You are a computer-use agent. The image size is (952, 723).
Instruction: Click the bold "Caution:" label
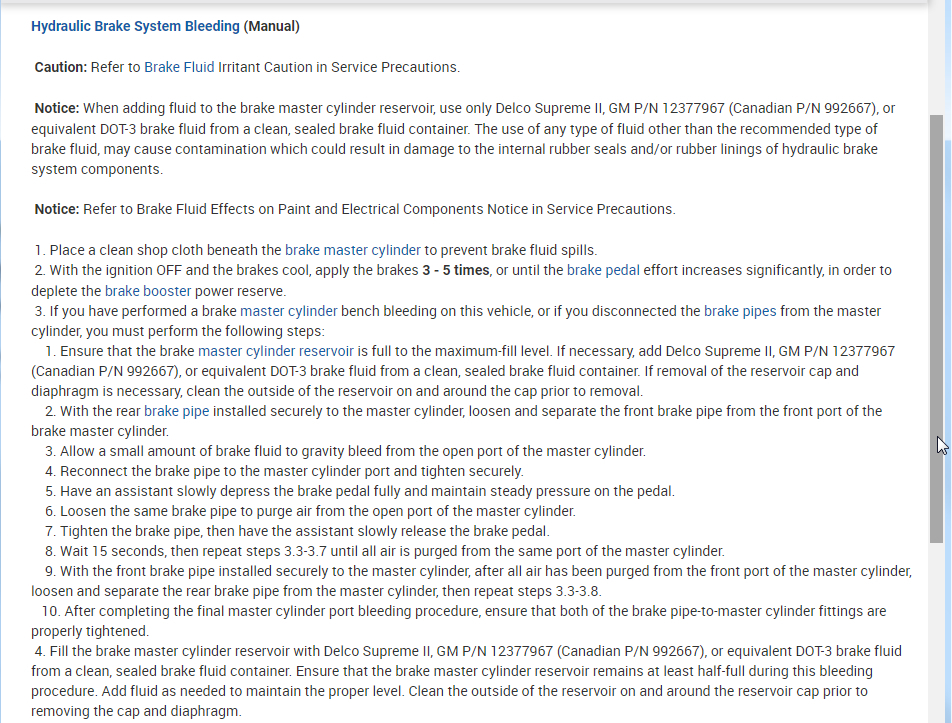pos(60,67)
